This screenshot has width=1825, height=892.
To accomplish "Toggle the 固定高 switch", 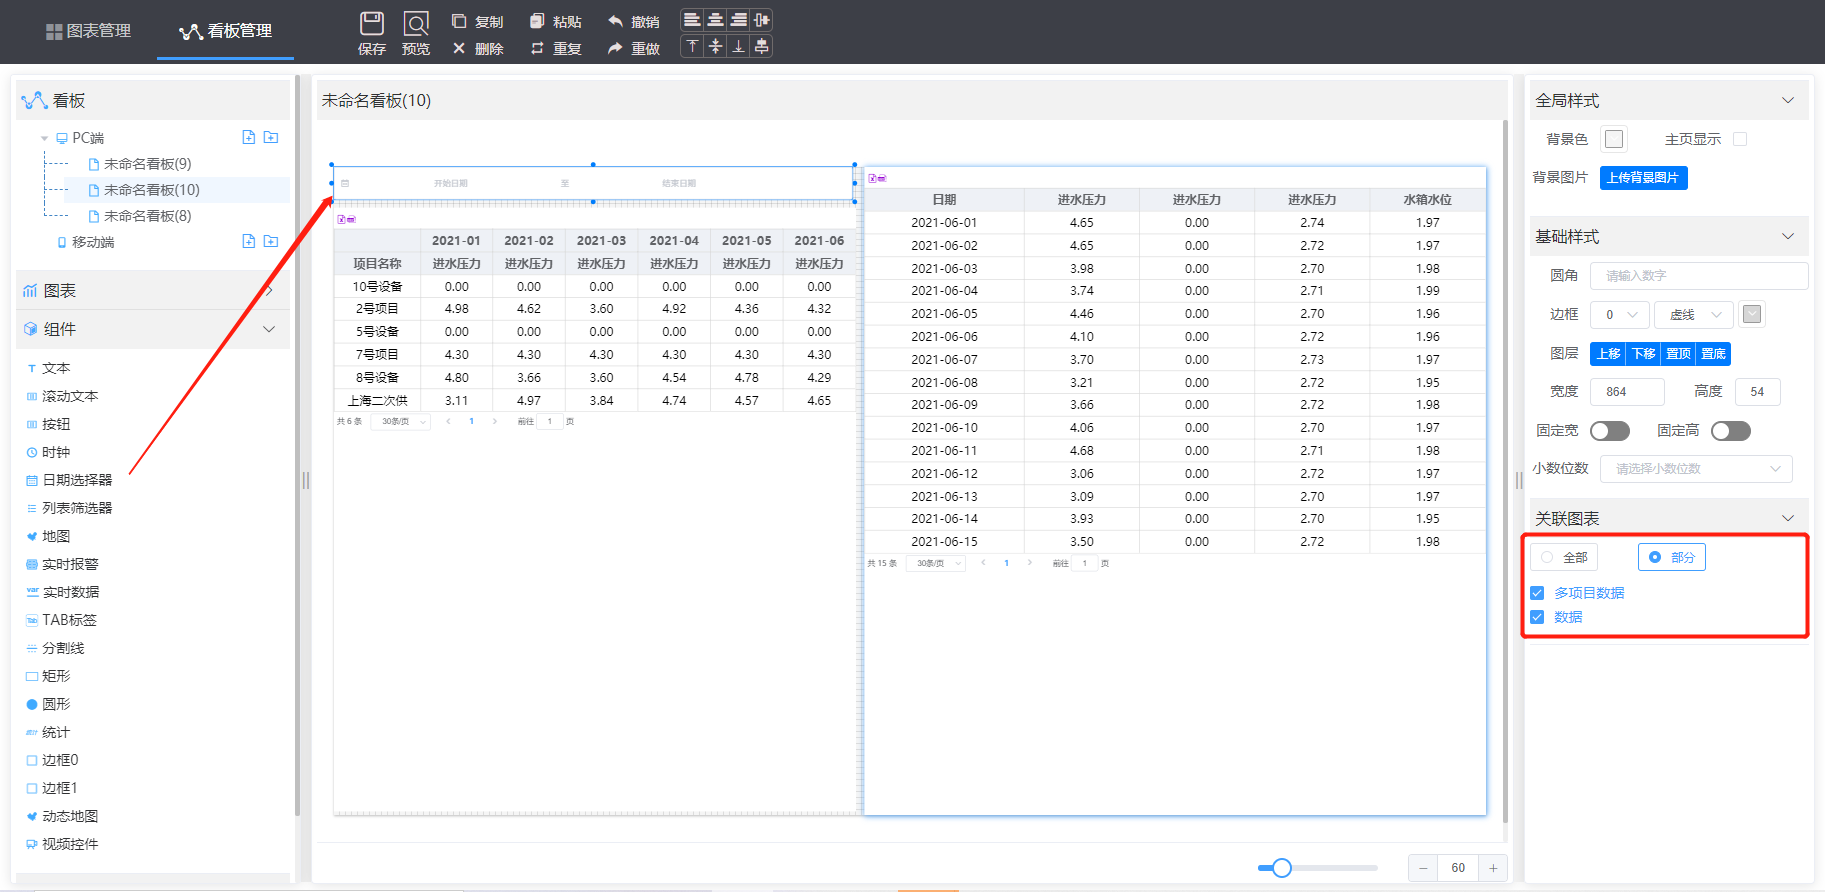I will (1731, 431).
